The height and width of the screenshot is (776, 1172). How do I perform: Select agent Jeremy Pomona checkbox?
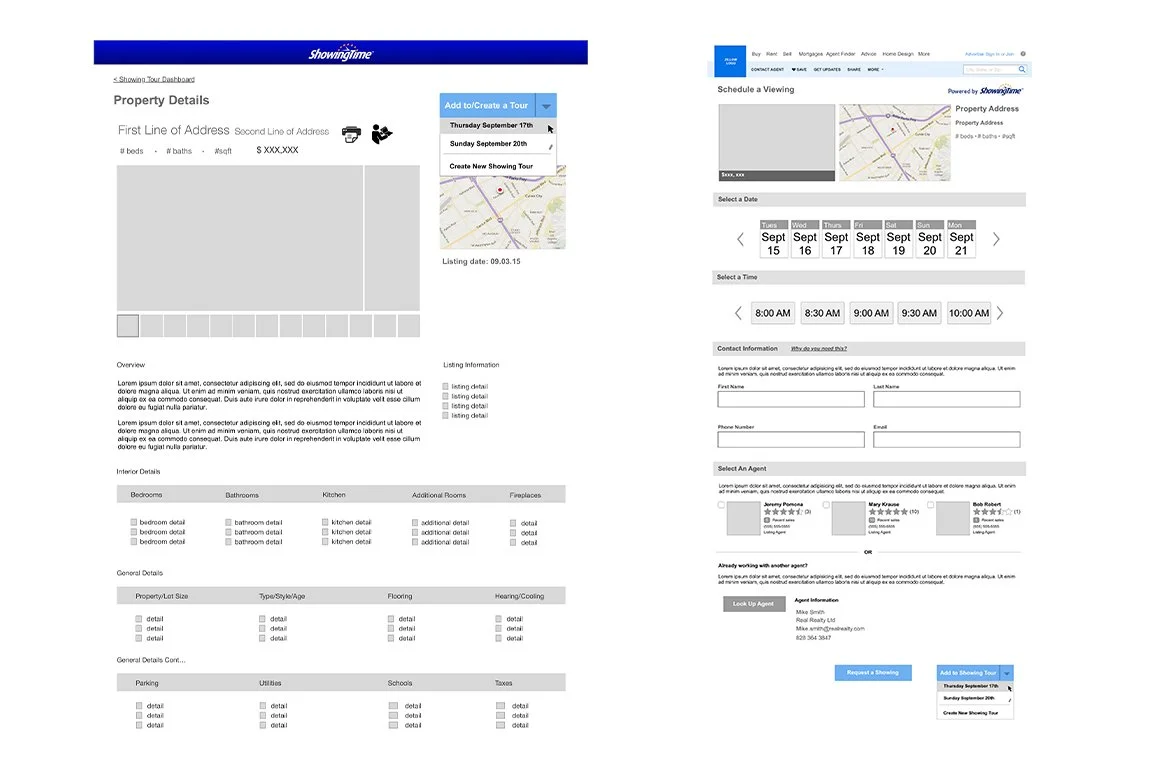point(721,505)
